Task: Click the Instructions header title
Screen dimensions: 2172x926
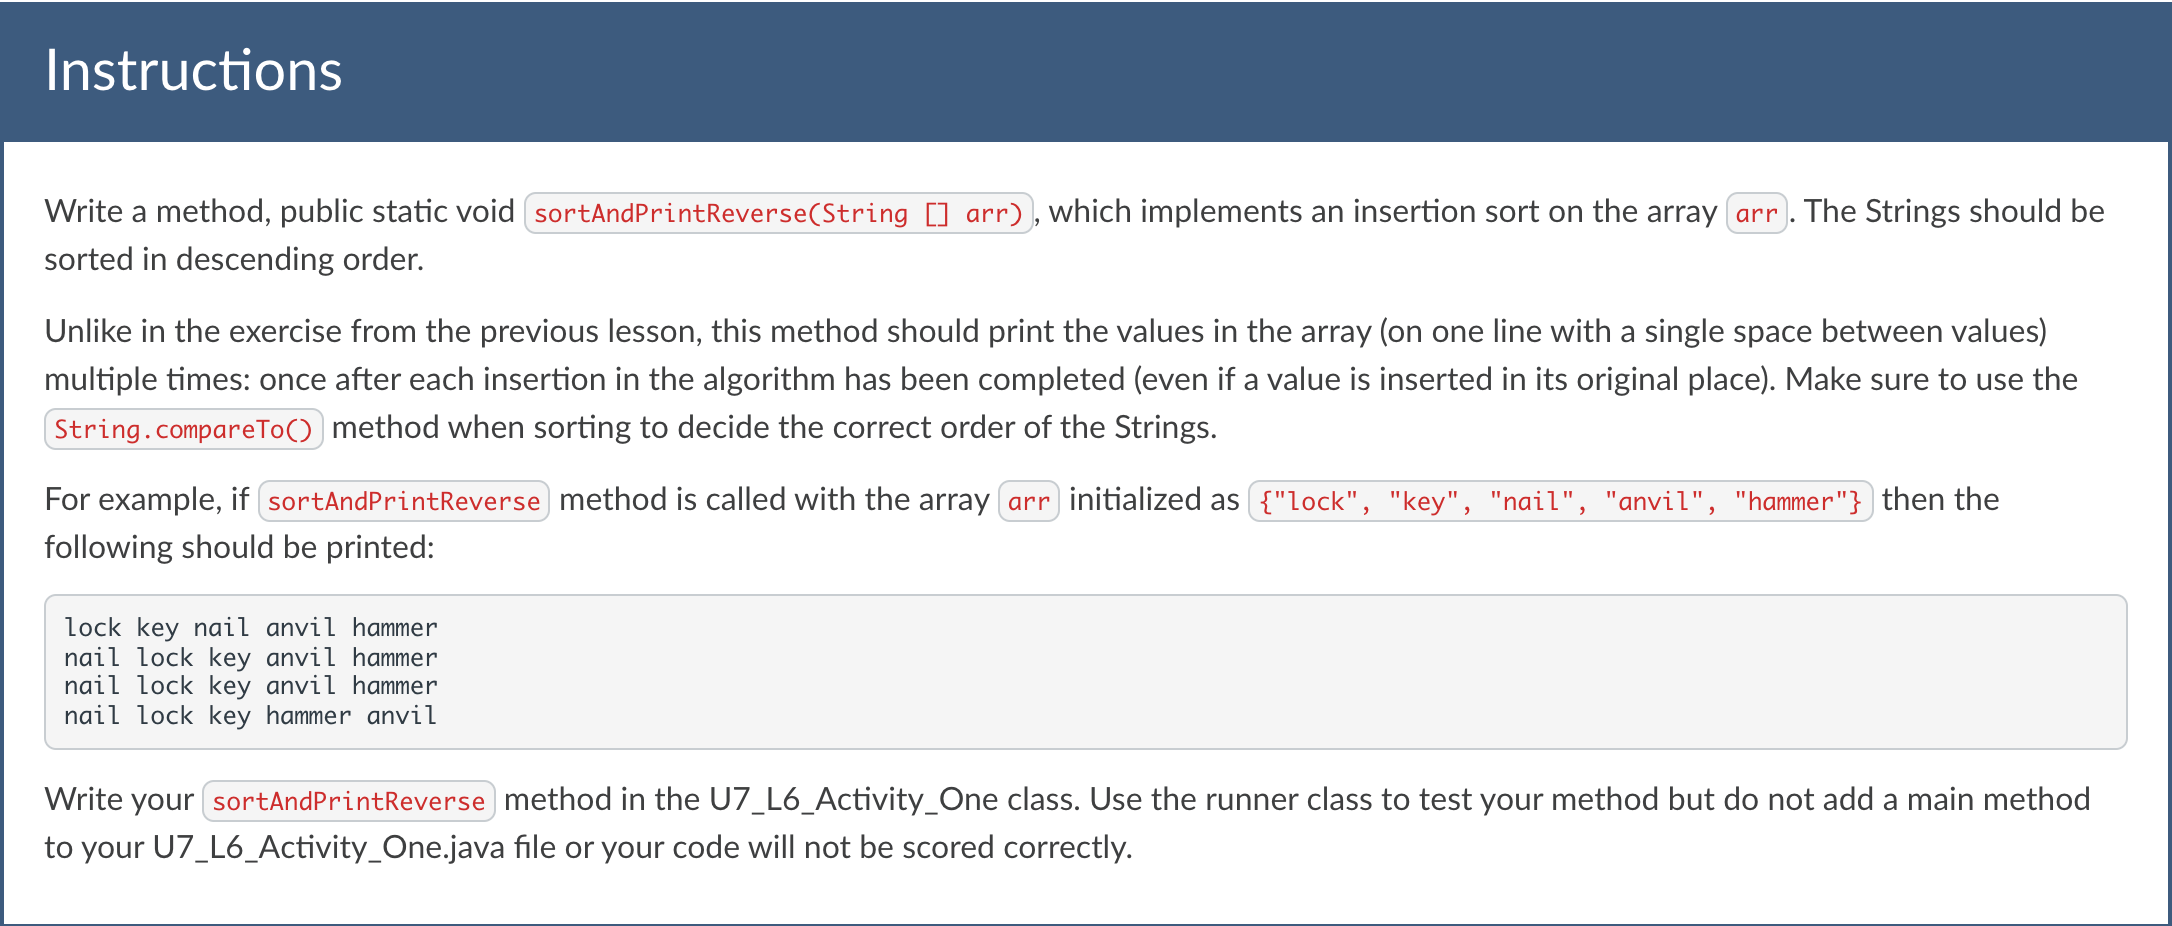Action: [193, 71]
